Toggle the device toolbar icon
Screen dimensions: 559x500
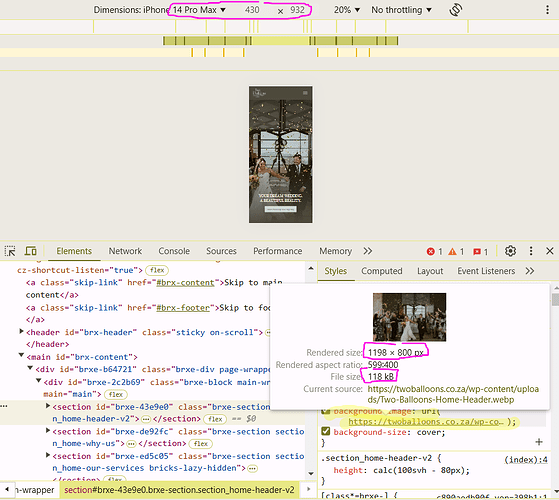(30, 251)
